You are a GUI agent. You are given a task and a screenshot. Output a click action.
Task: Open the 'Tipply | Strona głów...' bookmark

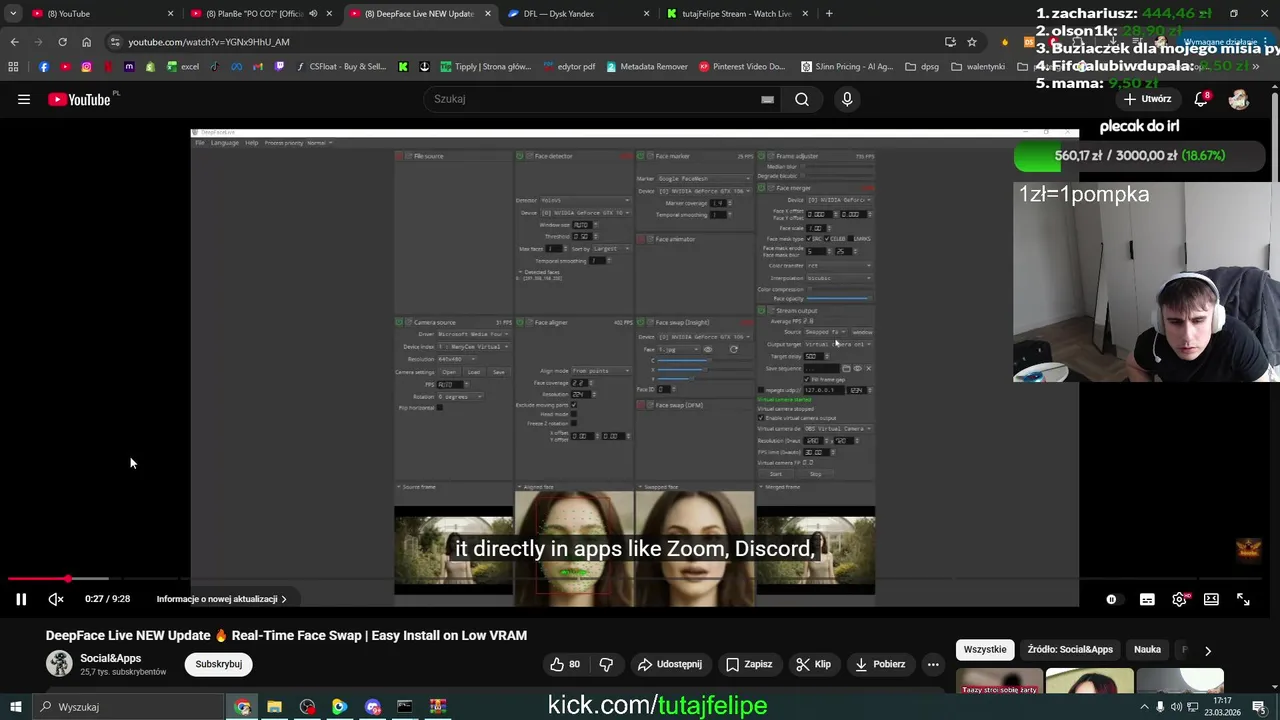coord(486,67)
